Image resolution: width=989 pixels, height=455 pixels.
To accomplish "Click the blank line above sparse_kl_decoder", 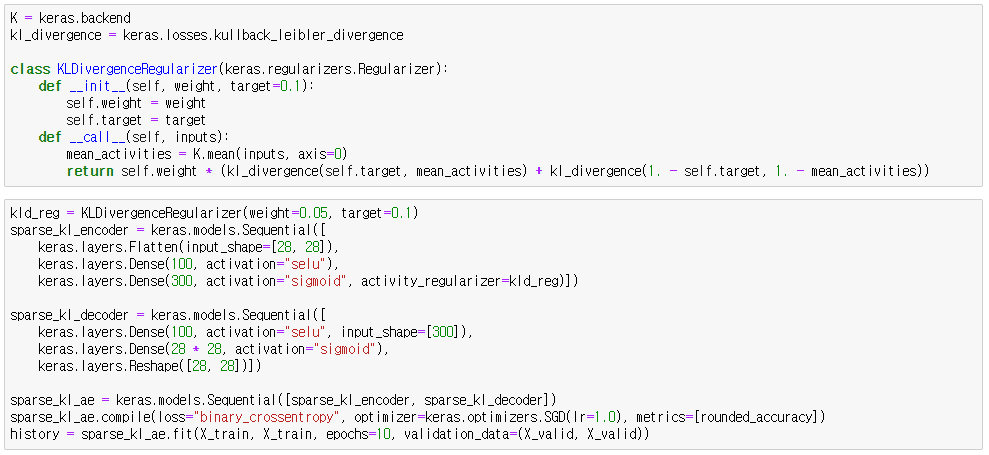I will click(x=493, y=298).
